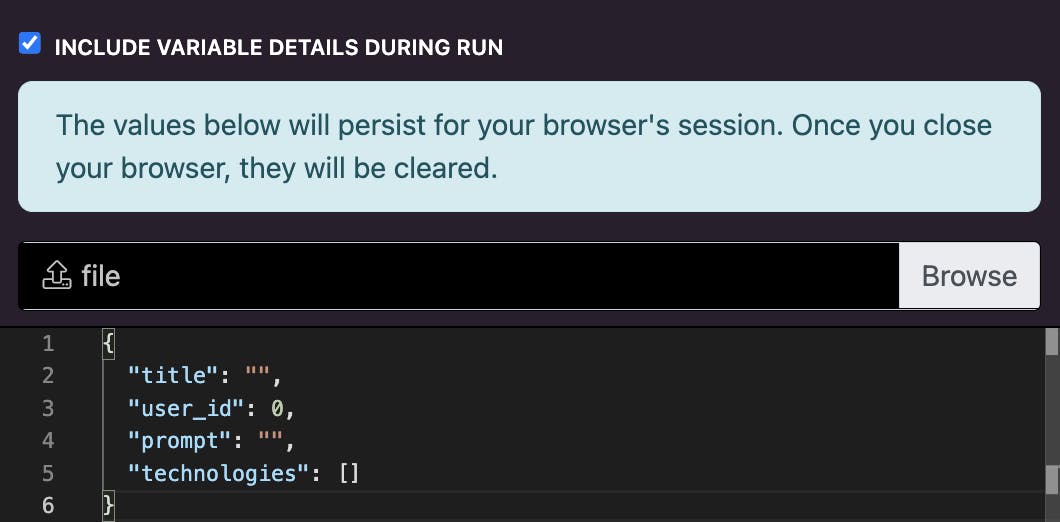1060x522 pixels.
Task: Click the editor's vertical scrollbar thumb at top
Action: pos(1052,341)
